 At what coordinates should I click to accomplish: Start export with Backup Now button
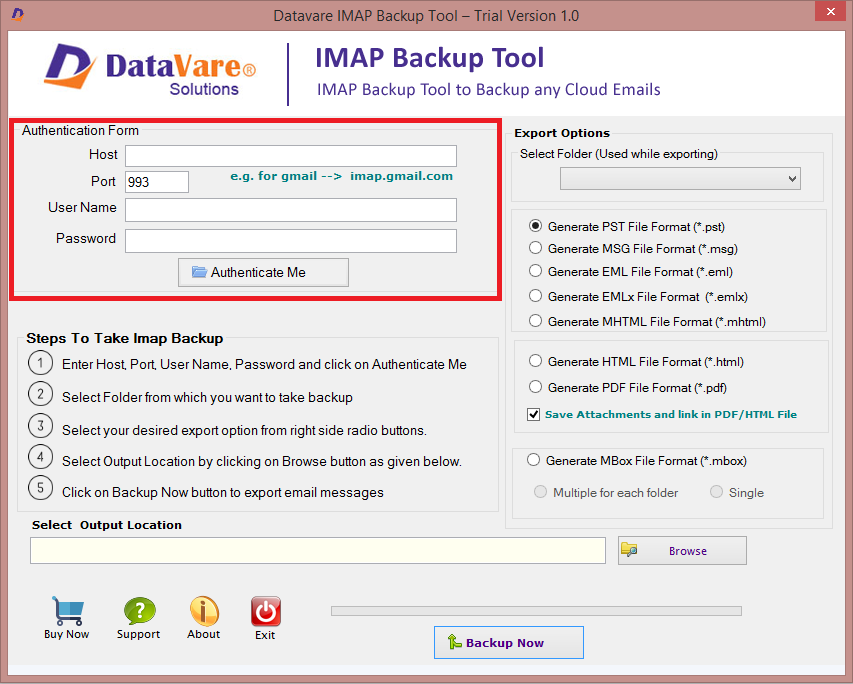point(509,643)
